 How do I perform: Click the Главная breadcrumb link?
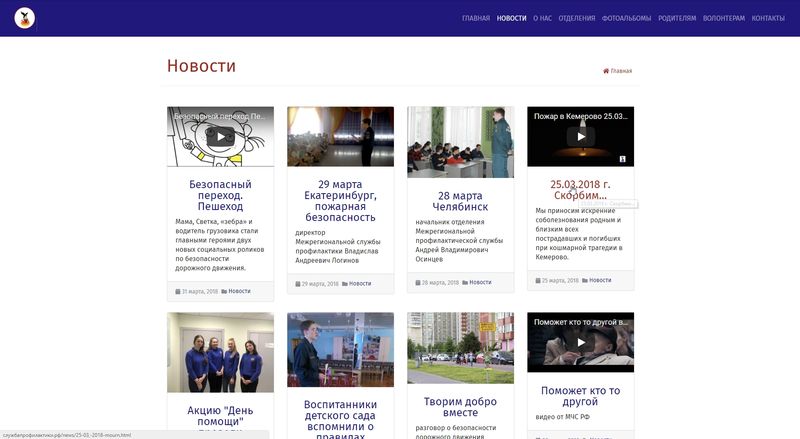pos(621,71)
